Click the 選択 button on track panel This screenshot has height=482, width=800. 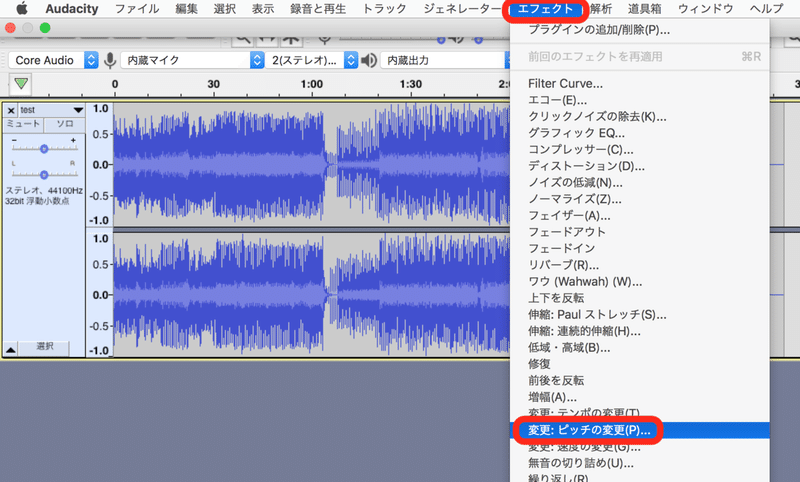pyautogui.click(x=45, y=346)
